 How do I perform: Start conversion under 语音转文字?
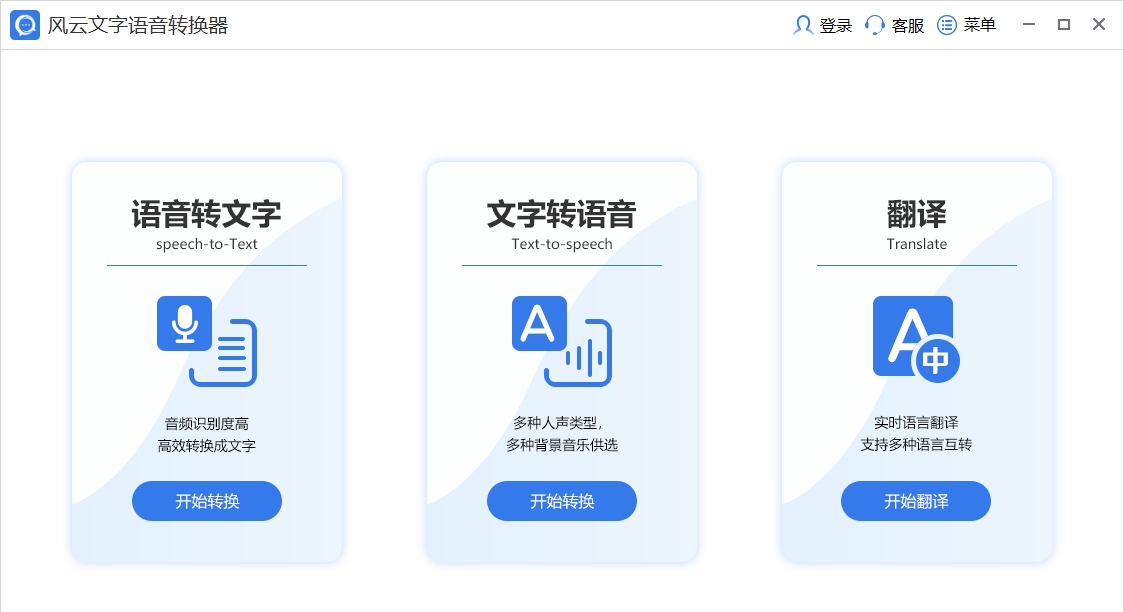coord(206,501)
